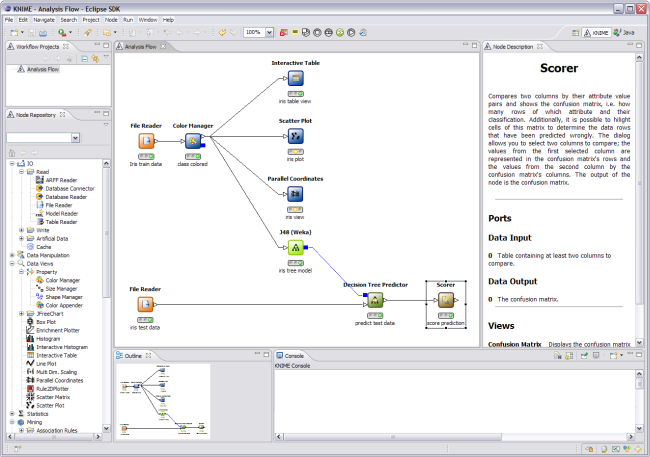Select the iris train data File Reader node
The width and height of the screenshot is (650, 457).
click(146, 142)
